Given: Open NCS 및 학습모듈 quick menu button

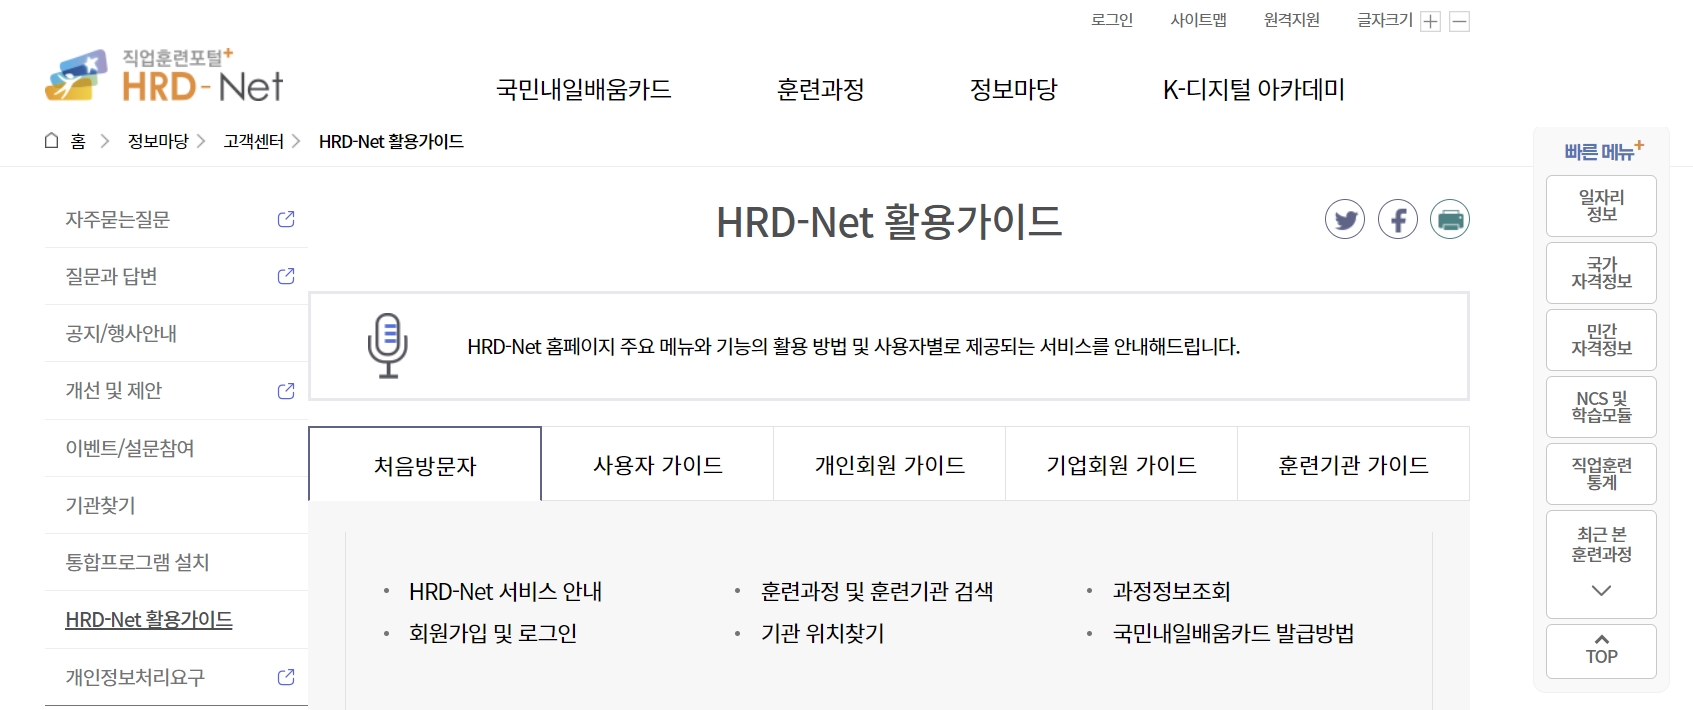Looking at the screenshot, I should 1601,407.
